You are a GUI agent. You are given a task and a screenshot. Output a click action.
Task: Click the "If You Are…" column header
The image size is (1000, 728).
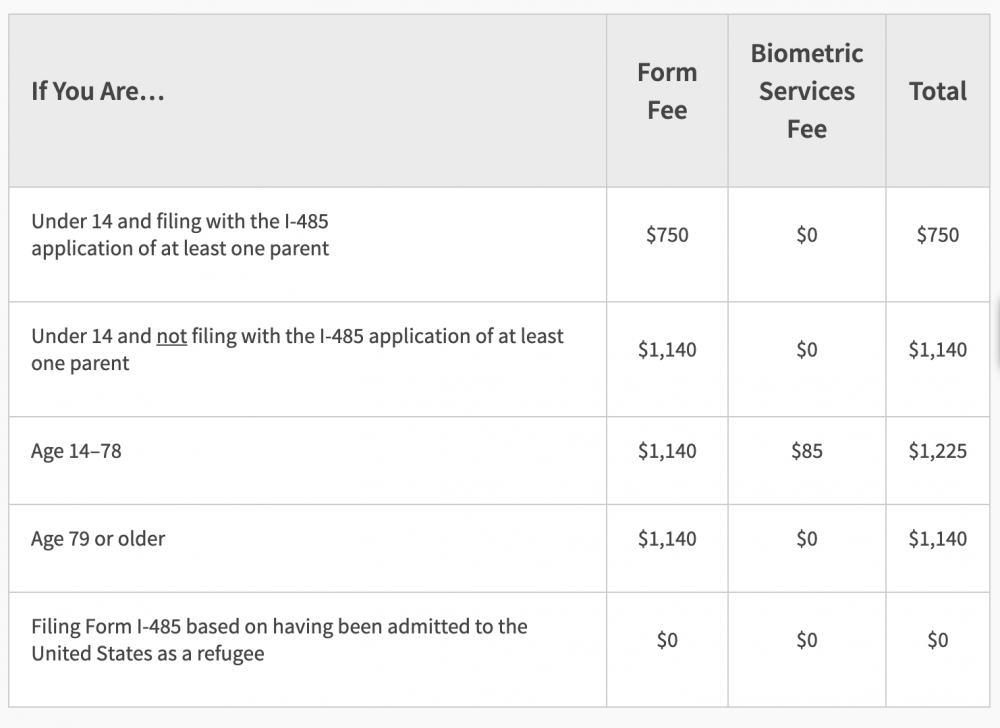(98, 91)
